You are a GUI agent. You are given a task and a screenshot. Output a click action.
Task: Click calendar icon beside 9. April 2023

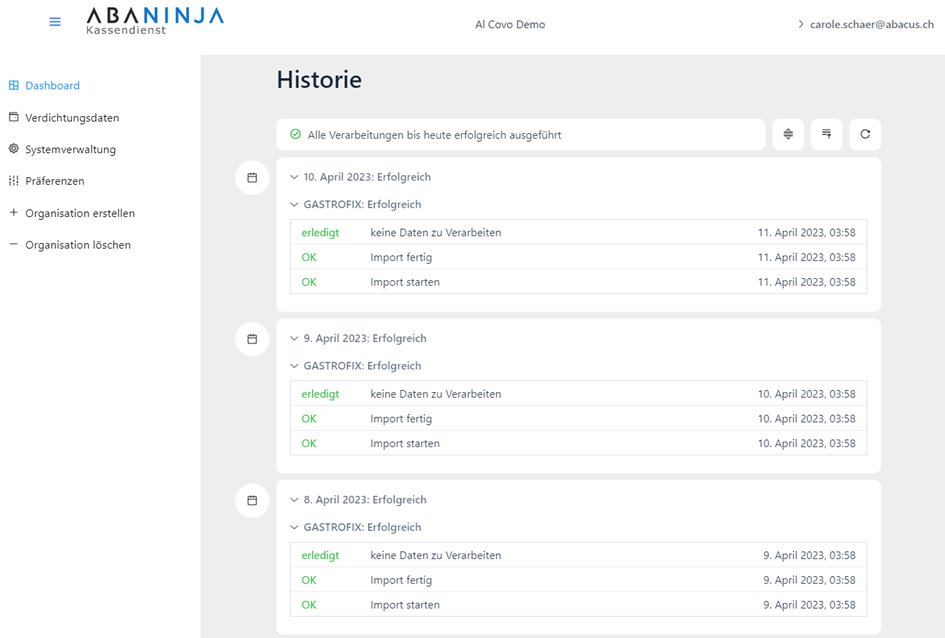click(x=252, y=339)
